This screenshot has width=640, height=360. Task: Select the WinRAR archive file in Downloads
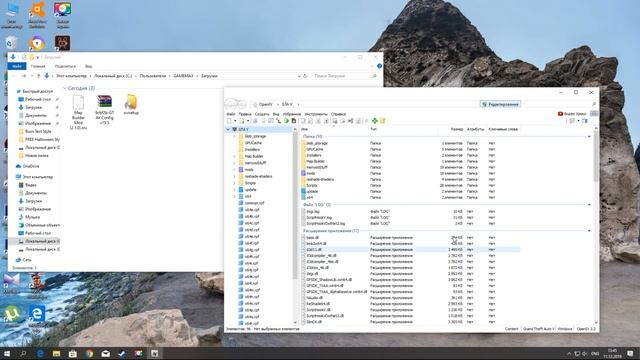104,109
